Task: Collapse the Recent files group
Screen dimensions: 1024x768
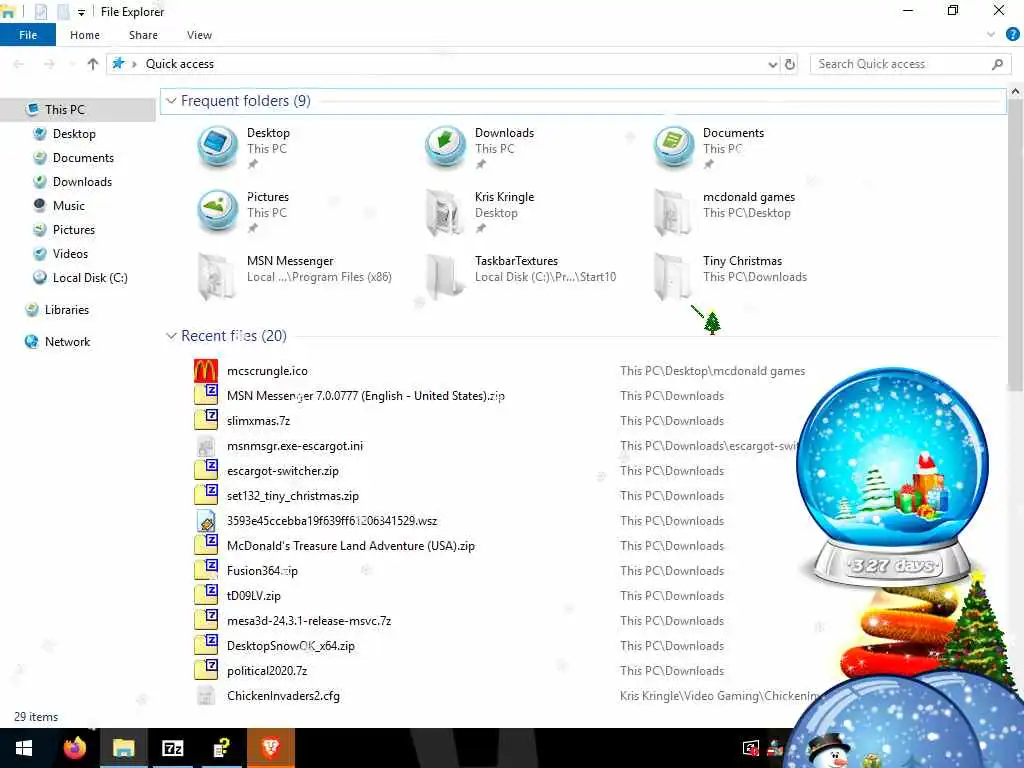Action: [x=171, y=336]
